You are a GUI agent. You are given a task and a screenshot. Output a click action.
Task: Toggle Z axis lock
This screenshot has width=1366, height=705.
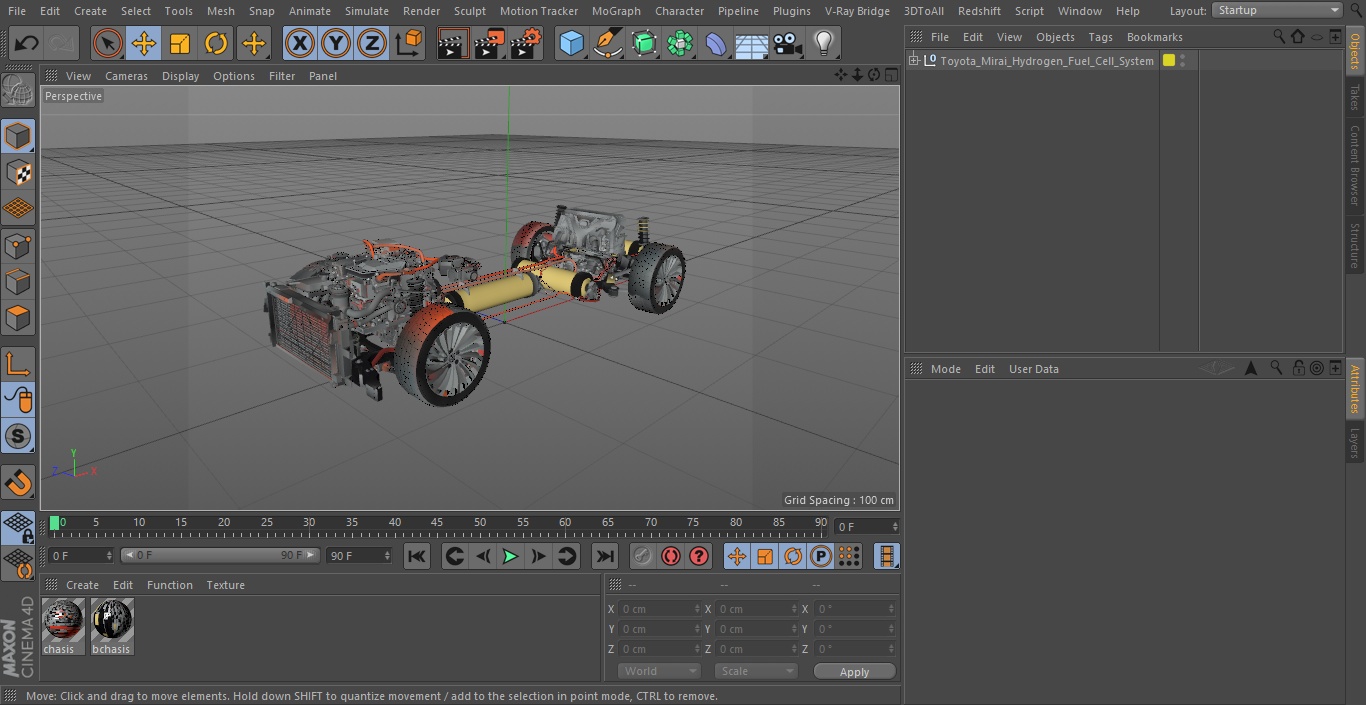(372, 43)
